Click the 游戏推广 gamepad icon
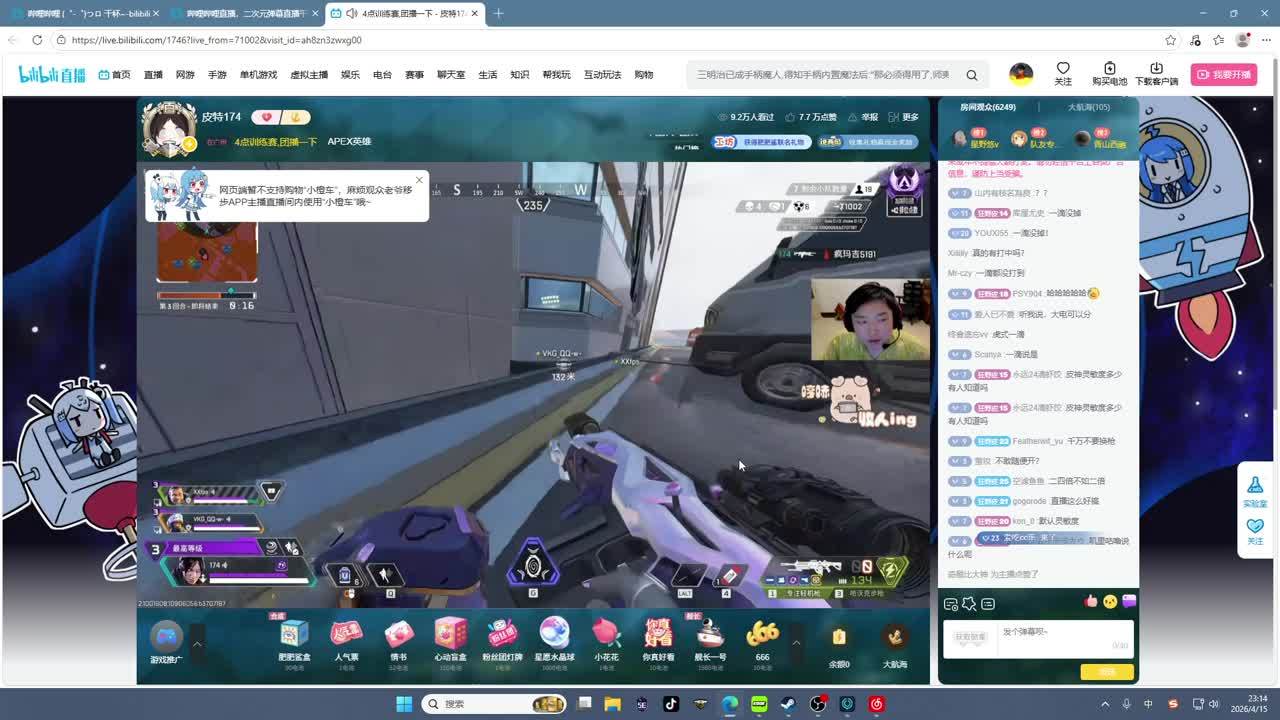The image size is (1280, 720). 166,636
